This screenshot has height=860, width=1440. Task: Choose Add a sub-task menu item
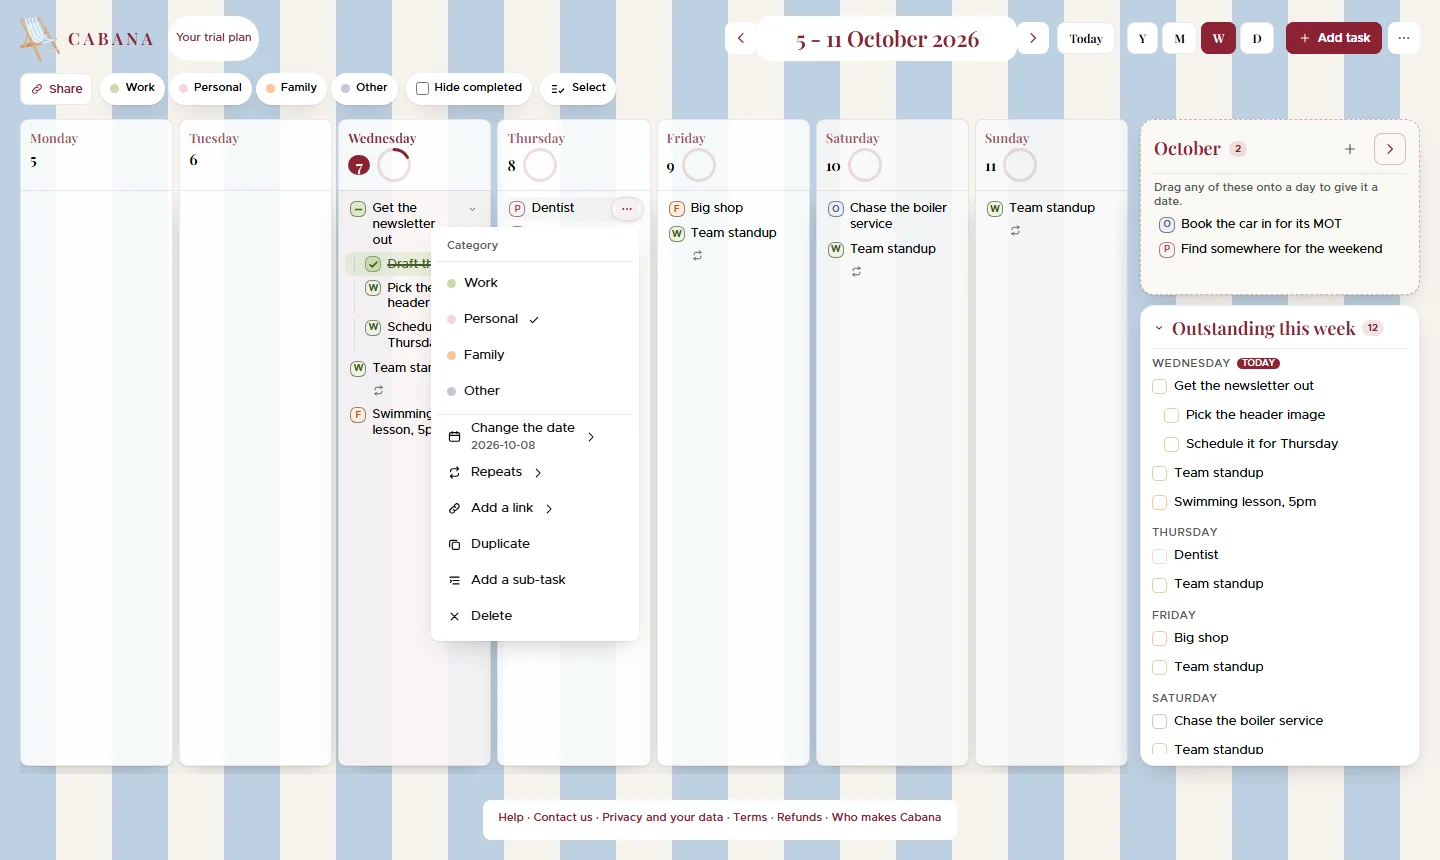pyautogui.click(x=535, y=580)
